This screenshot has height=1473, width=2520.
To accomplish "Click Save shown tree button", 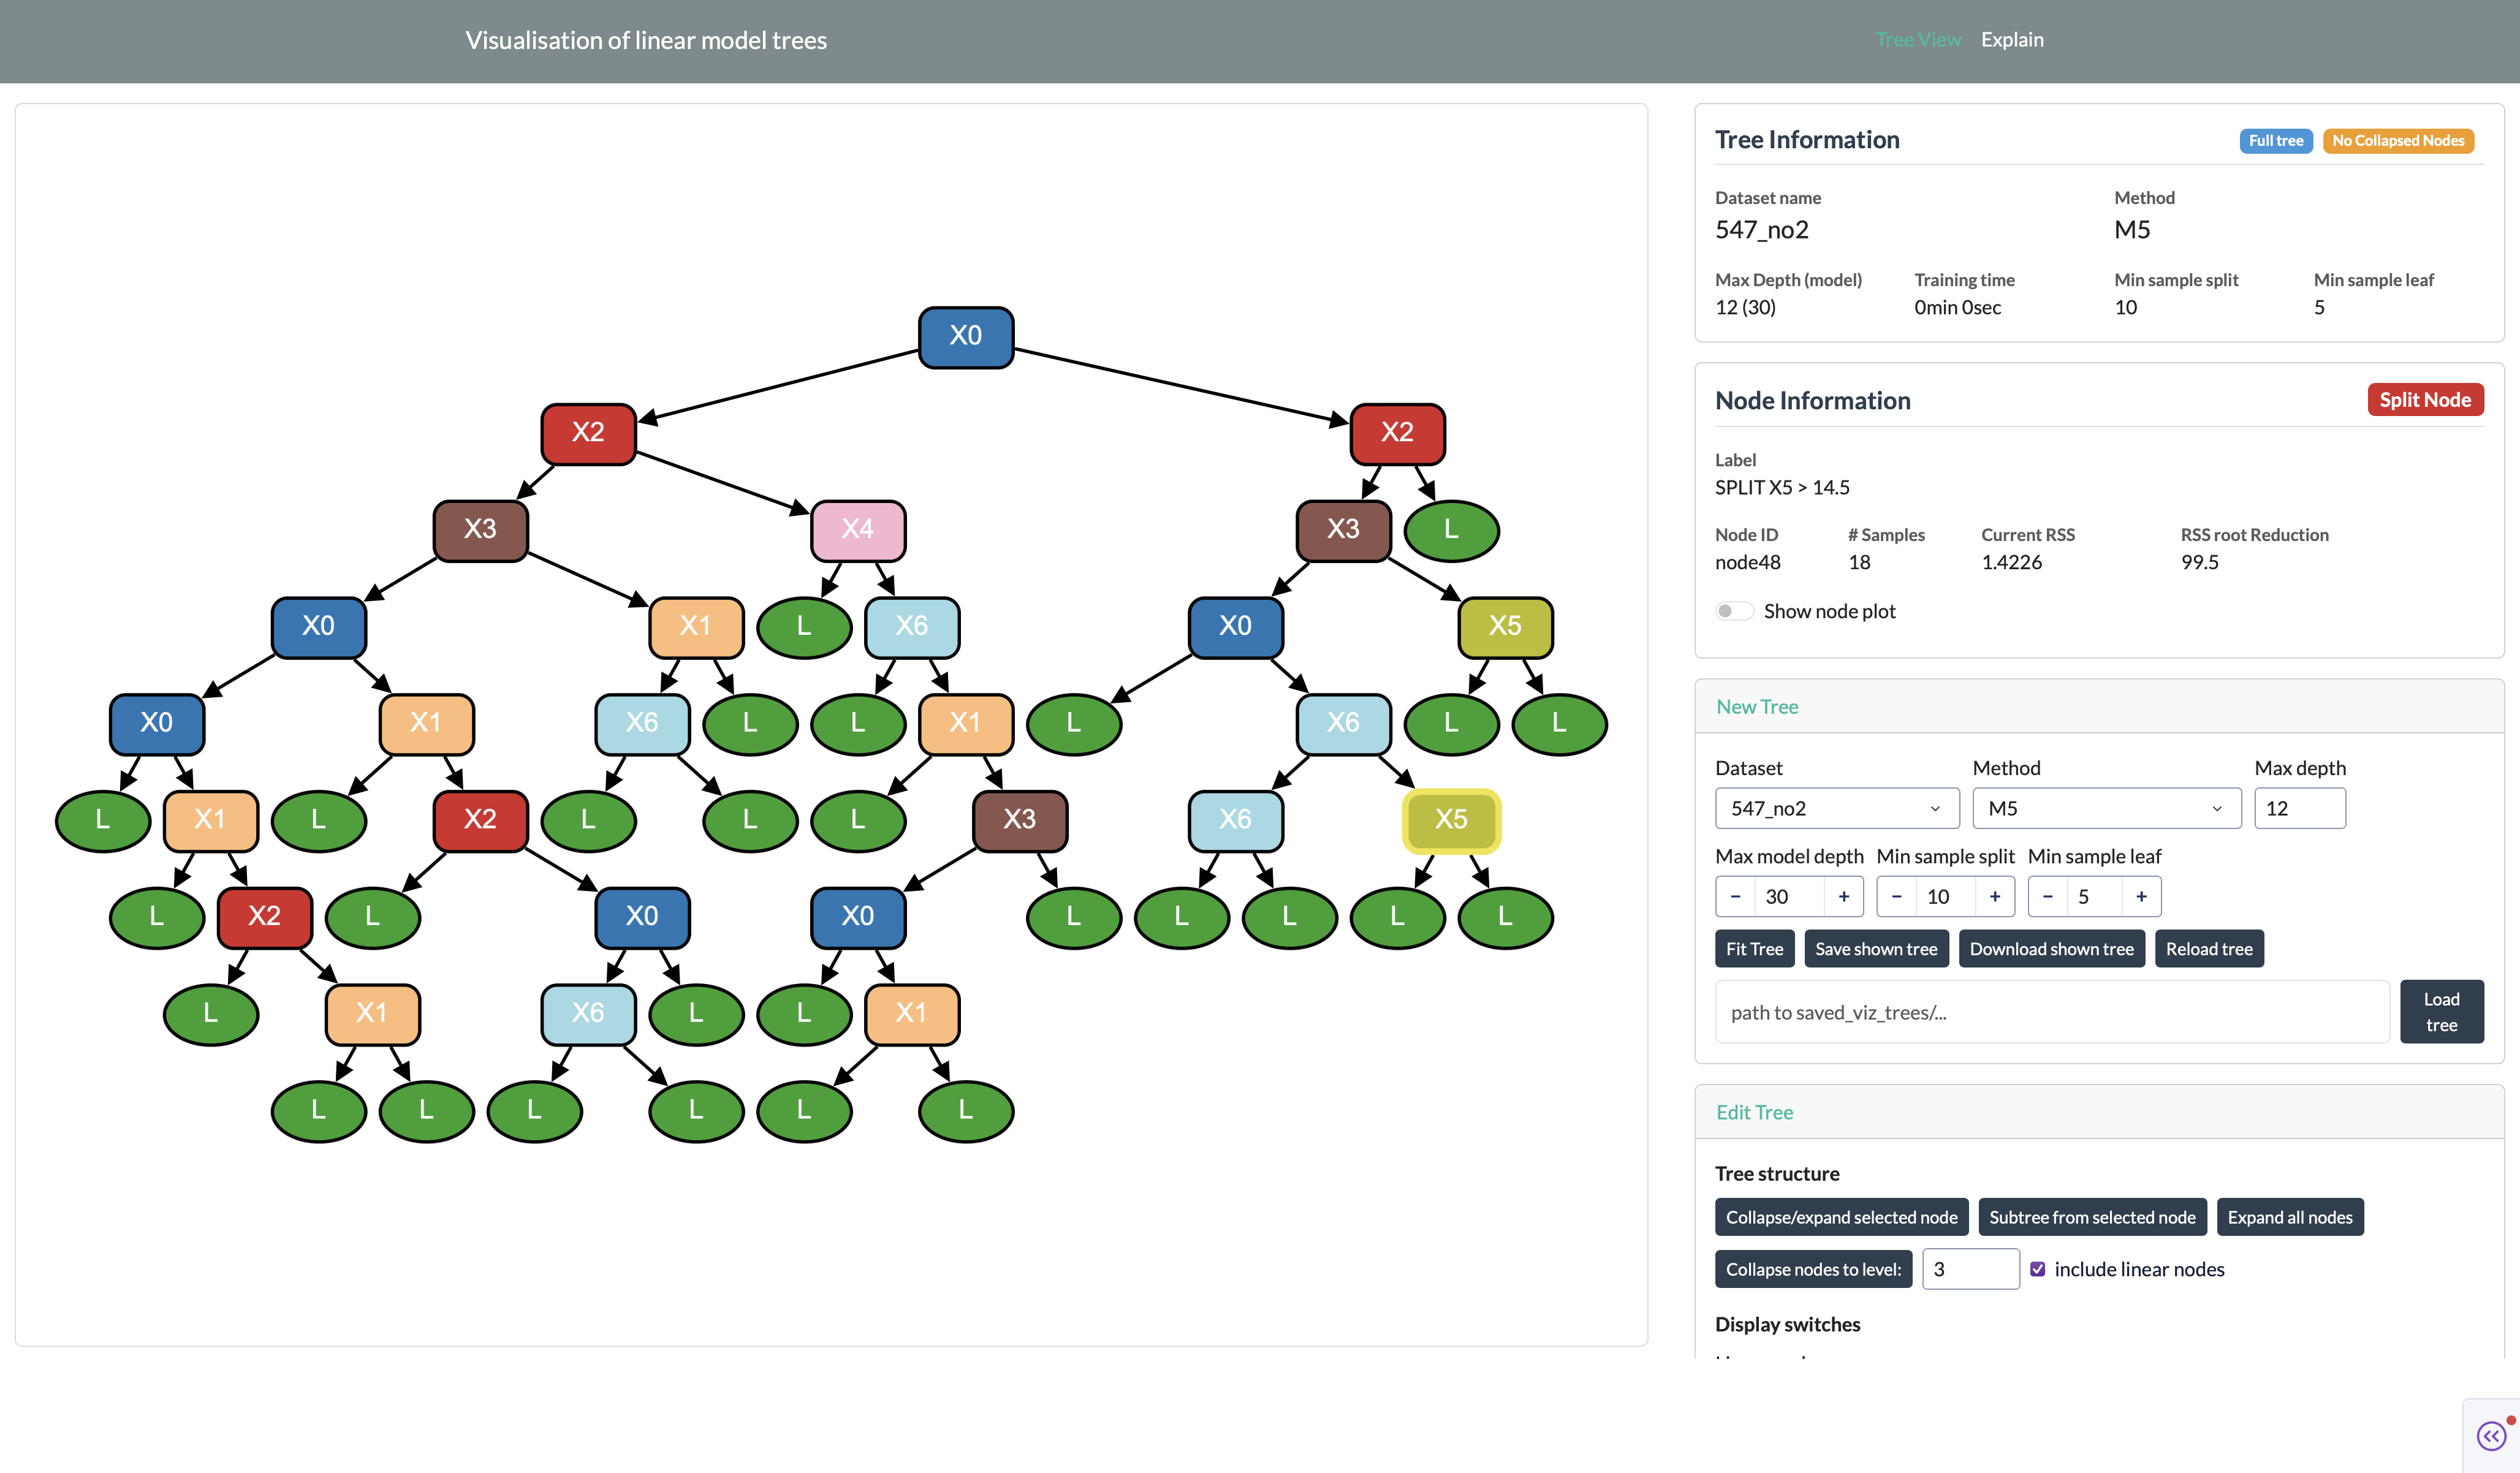I will point(1876,949).
